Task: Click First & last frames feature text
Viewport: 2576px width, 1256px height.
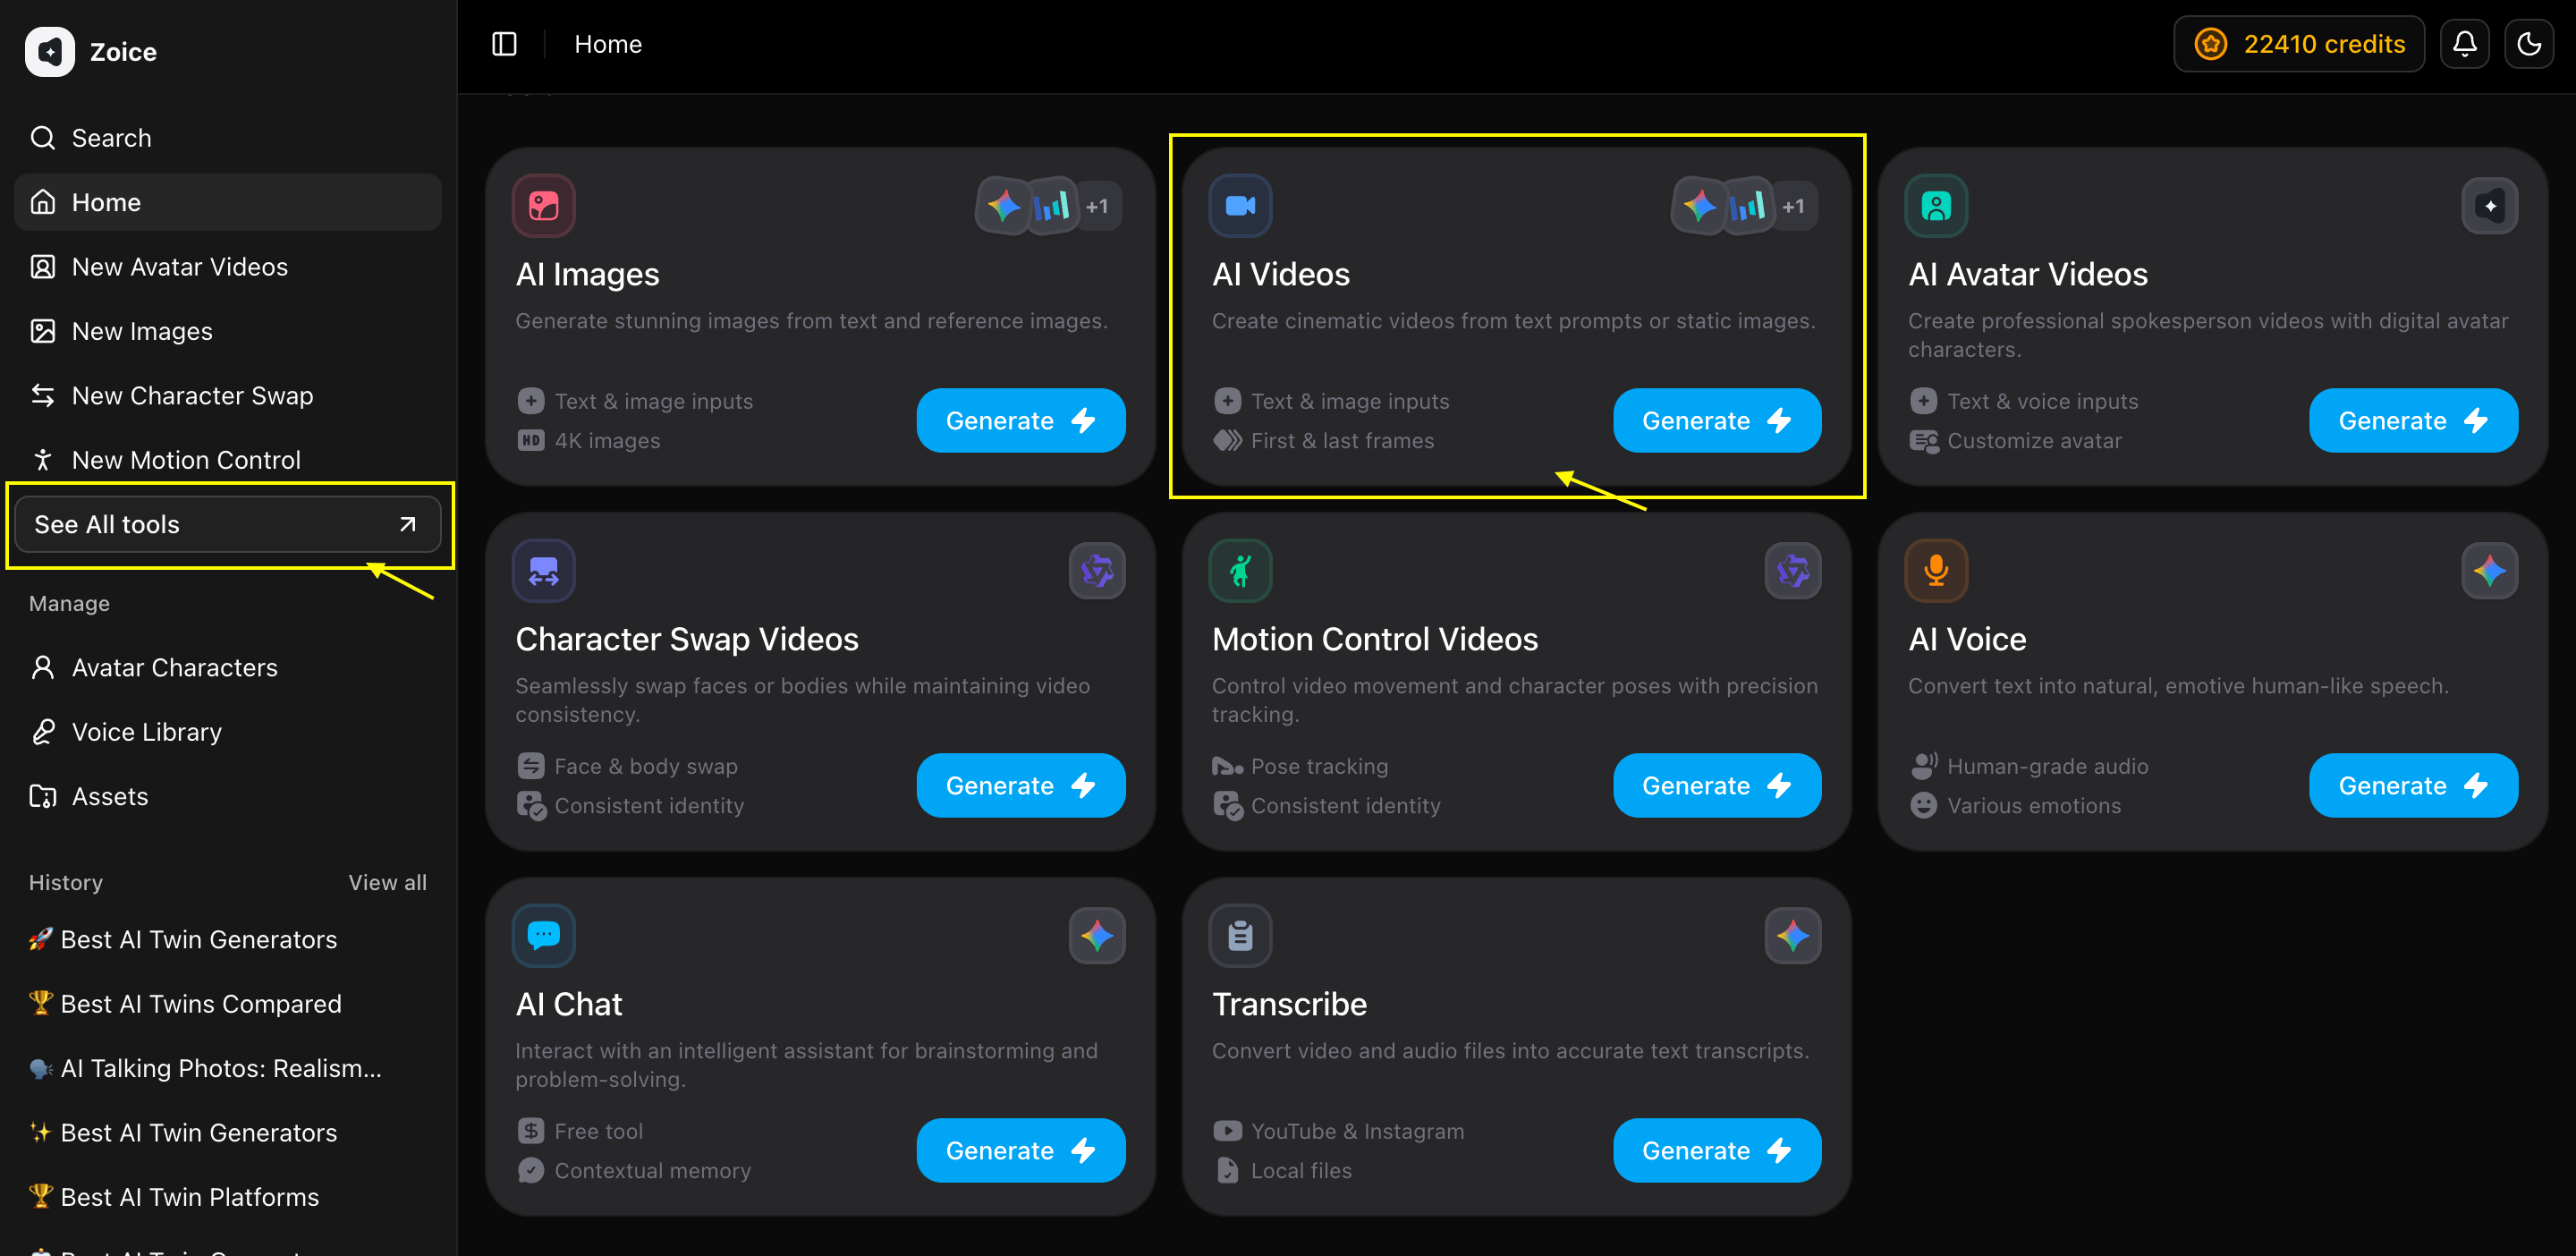Action: (1342, 441)
